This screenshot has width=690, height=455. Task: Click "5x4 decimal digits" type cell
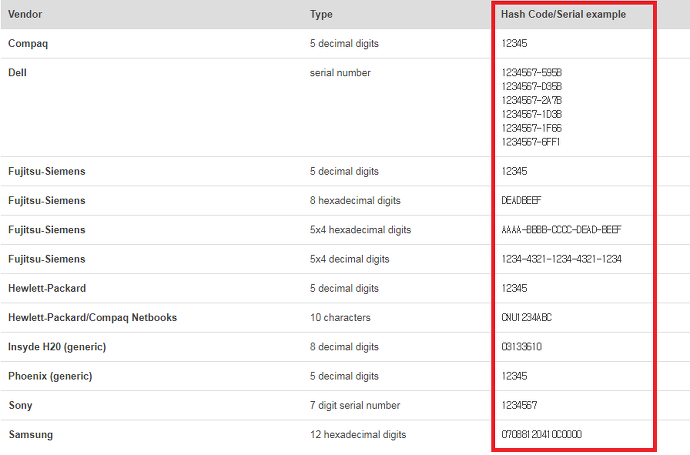(349, 259)
